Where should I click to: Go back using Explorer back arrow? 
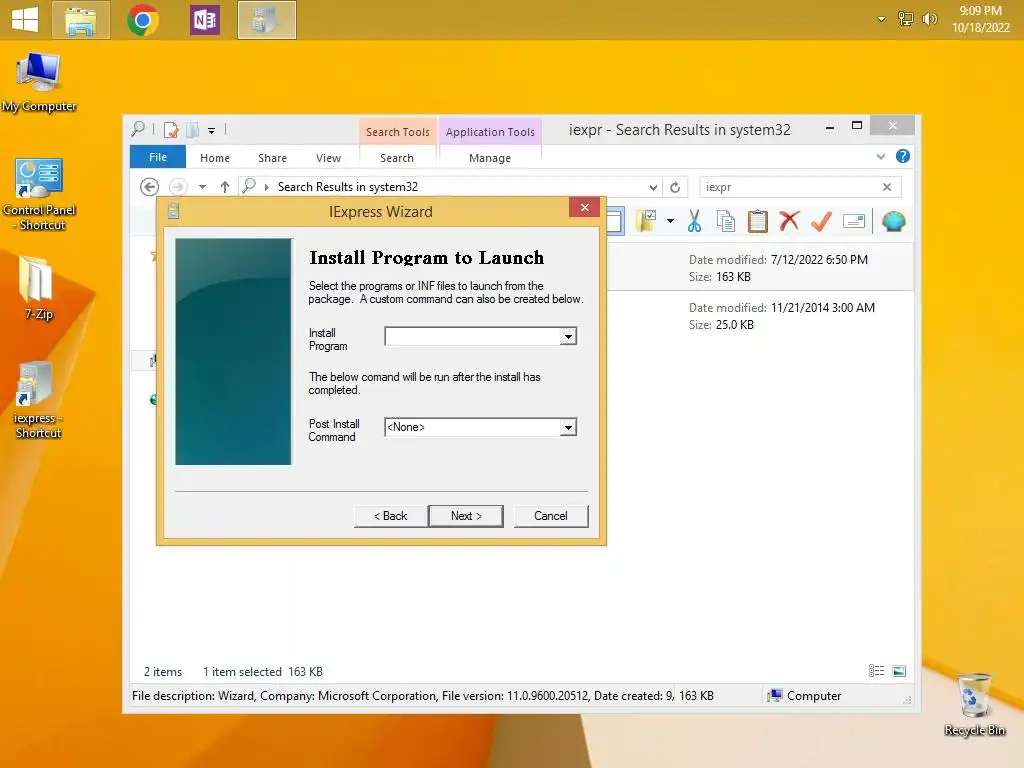click(150, 187)
